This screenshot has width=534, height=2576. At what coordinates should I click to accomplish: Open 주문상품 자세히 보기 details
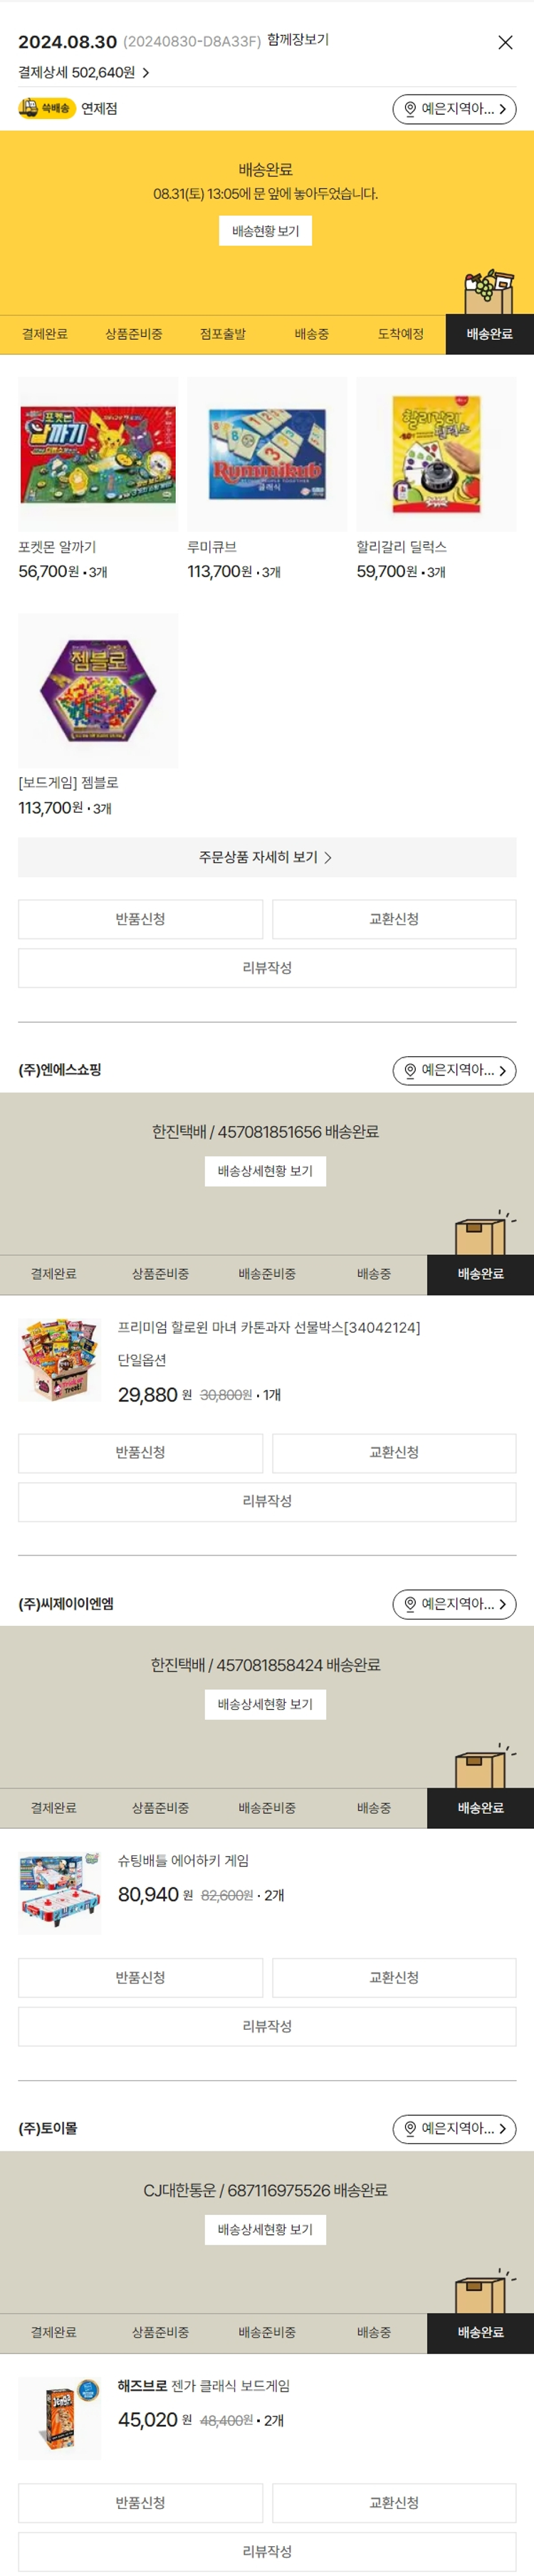tap(266, 857)
